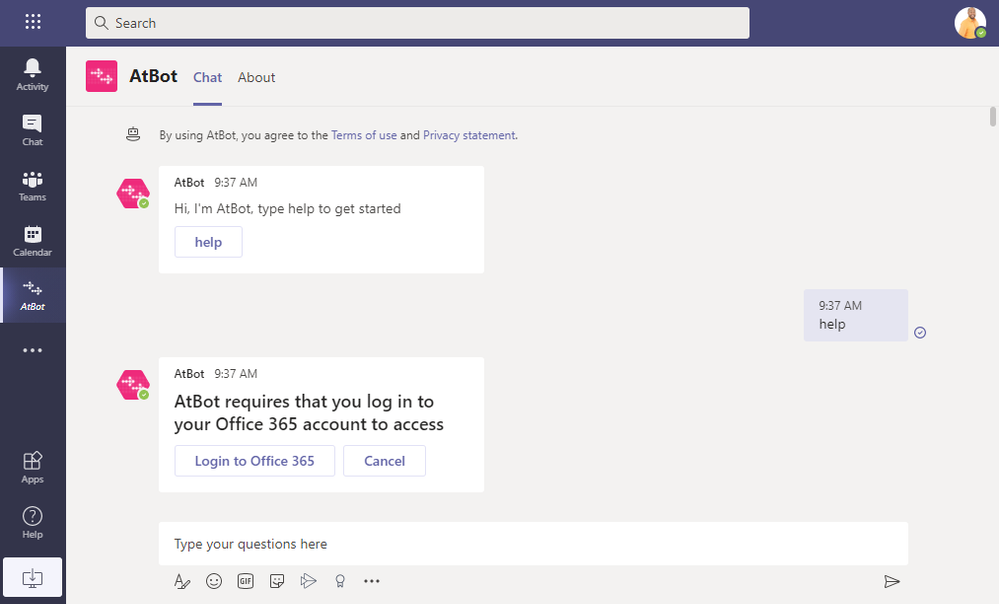Image resolution: width=999 pixels, height=604 pixels.
Task: Open the emoji picker
Action: pyautogui.click(x=214, y=581)
